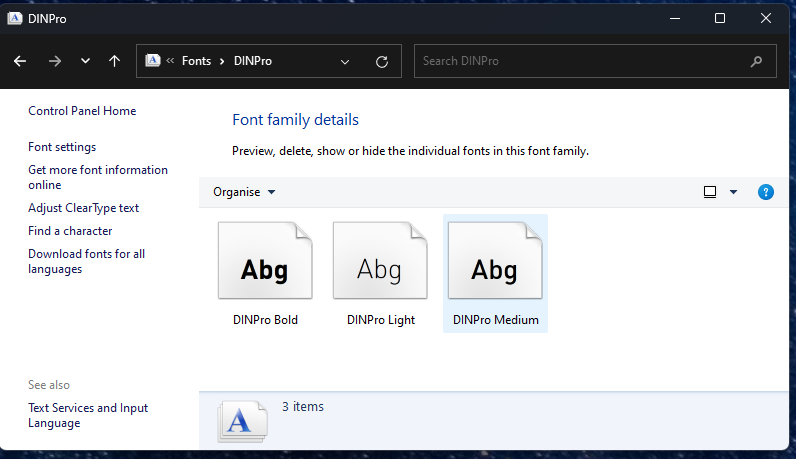This screenshot has height=459, width=796.
Task: Refresh the DINPro folder view
Action: [381, 61]
